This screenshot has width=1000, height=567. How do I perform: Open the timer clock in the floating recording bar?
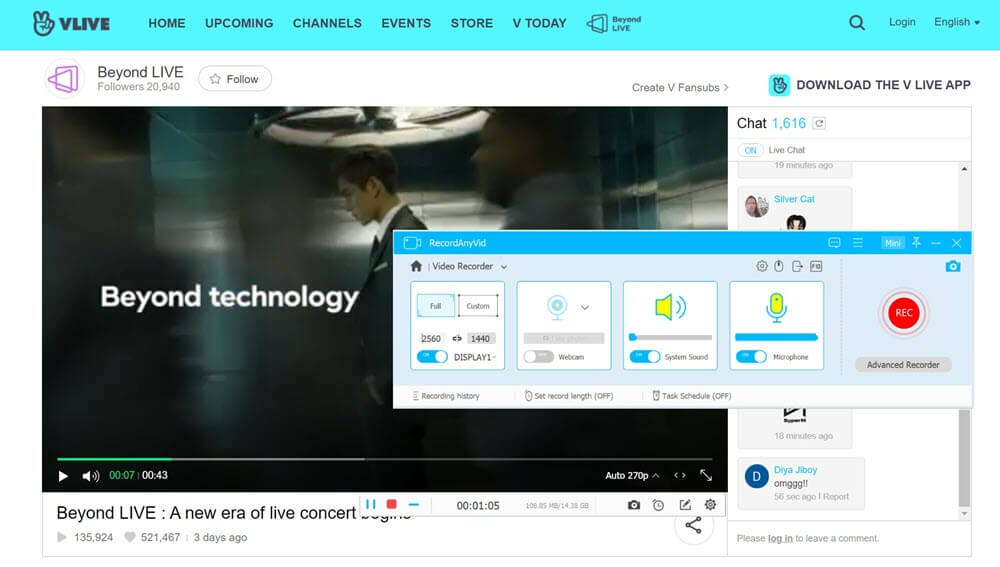point(658,505)
